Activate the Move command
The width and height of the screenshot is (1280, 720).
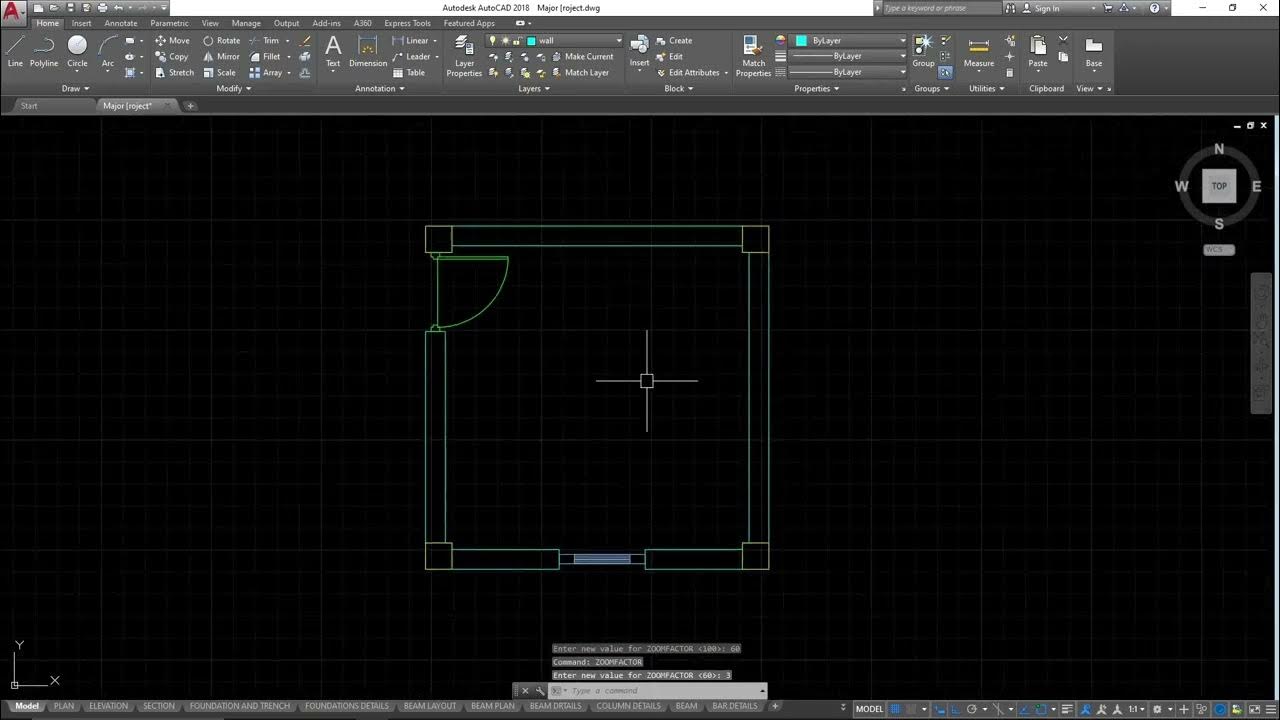pos(172,41)
